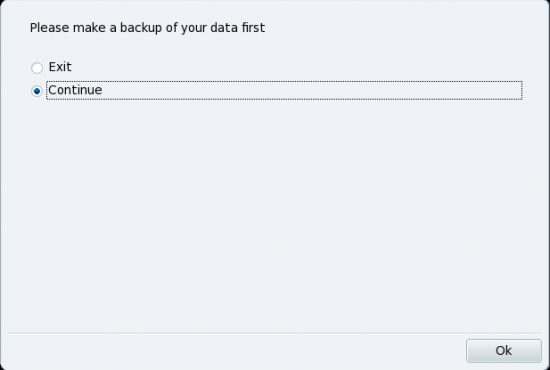Pick the Exit choice in the dialog

(x=37, y=68)
